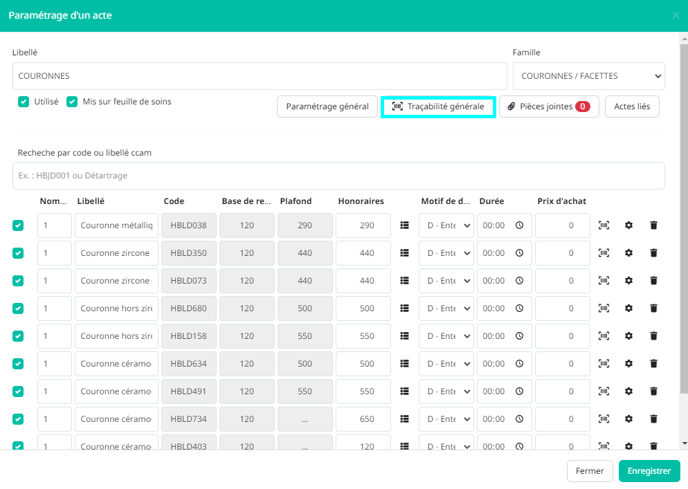This screenshot has height=489, width=688.
Task: Uncheck the HBLD038 row checkbox
Action: tap(18, 226)
